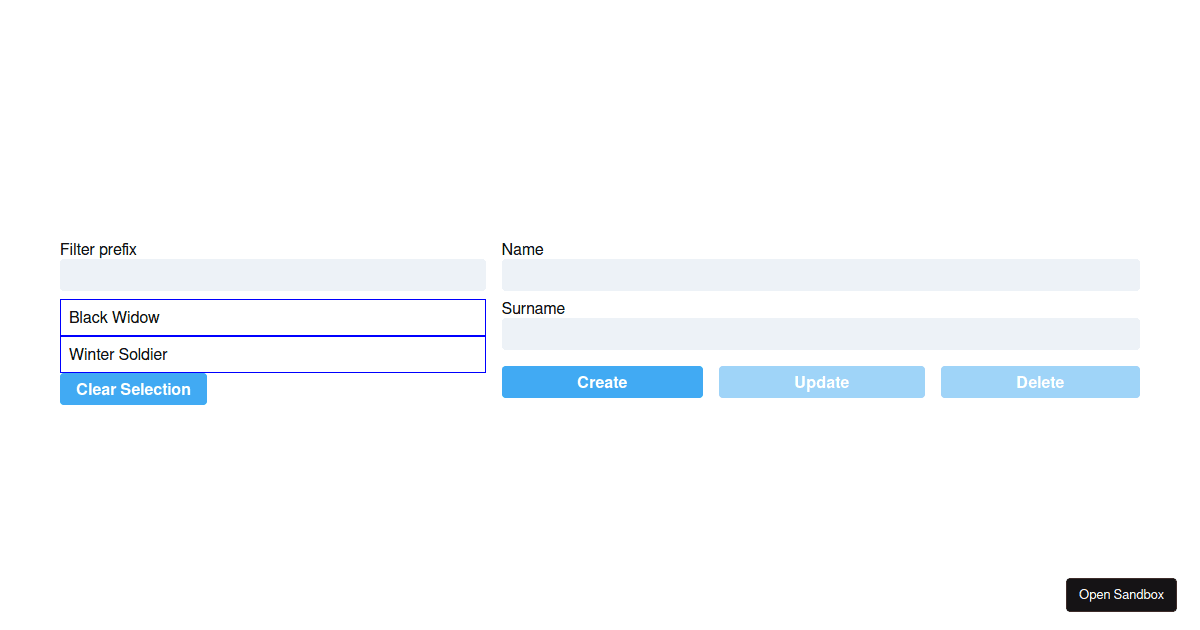Add a new person with Create
This screenshot has width=1200, height=630.
click(x=602, y=382)
